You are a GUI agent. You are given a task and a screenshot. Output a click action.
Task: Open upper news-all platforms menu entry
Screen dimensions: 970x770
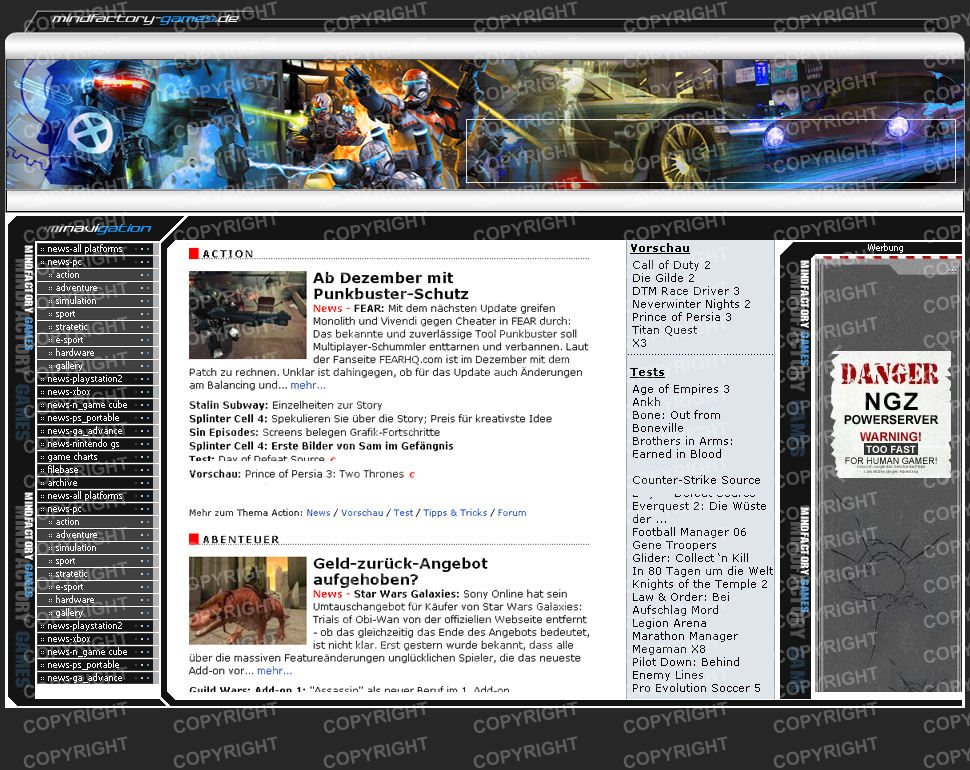coord(95,249)
